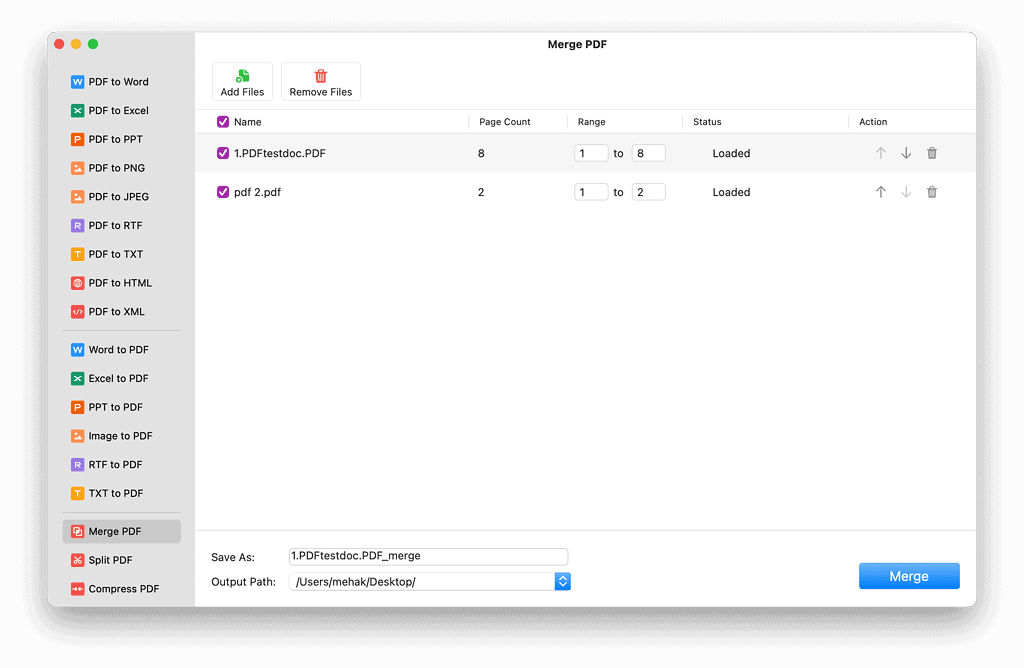The width and height of the screenshot is (1024, 668).
Task: Delete pdf 2.pdf using its trash icon
Action: click(x=932, y=192)
